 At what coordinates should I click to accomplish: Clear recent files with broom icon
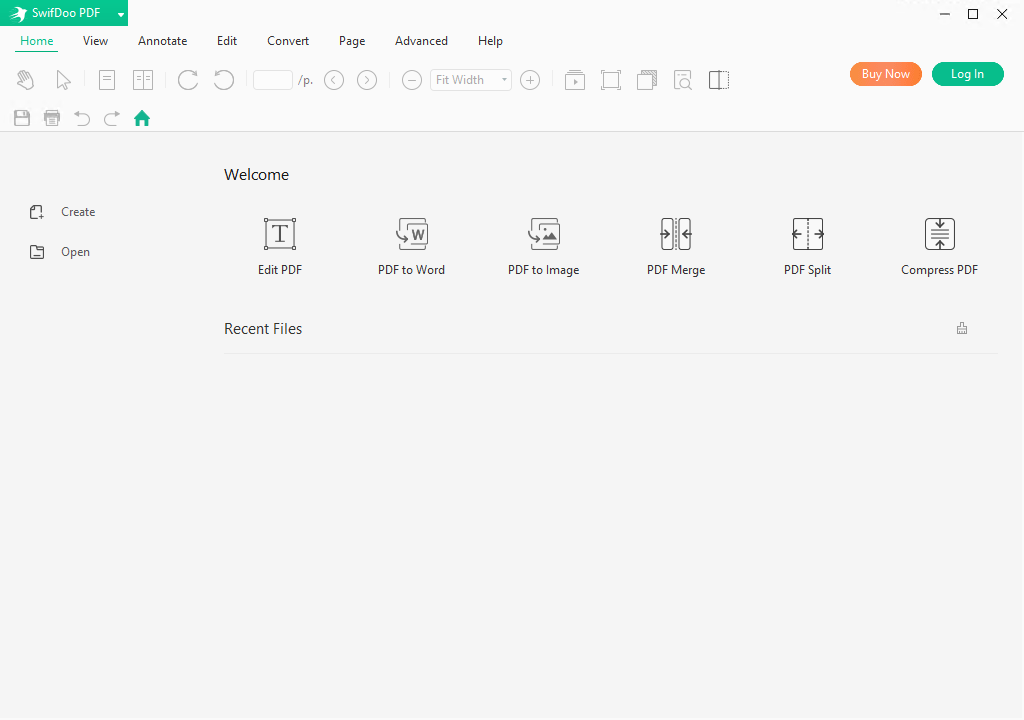[962, 328]
